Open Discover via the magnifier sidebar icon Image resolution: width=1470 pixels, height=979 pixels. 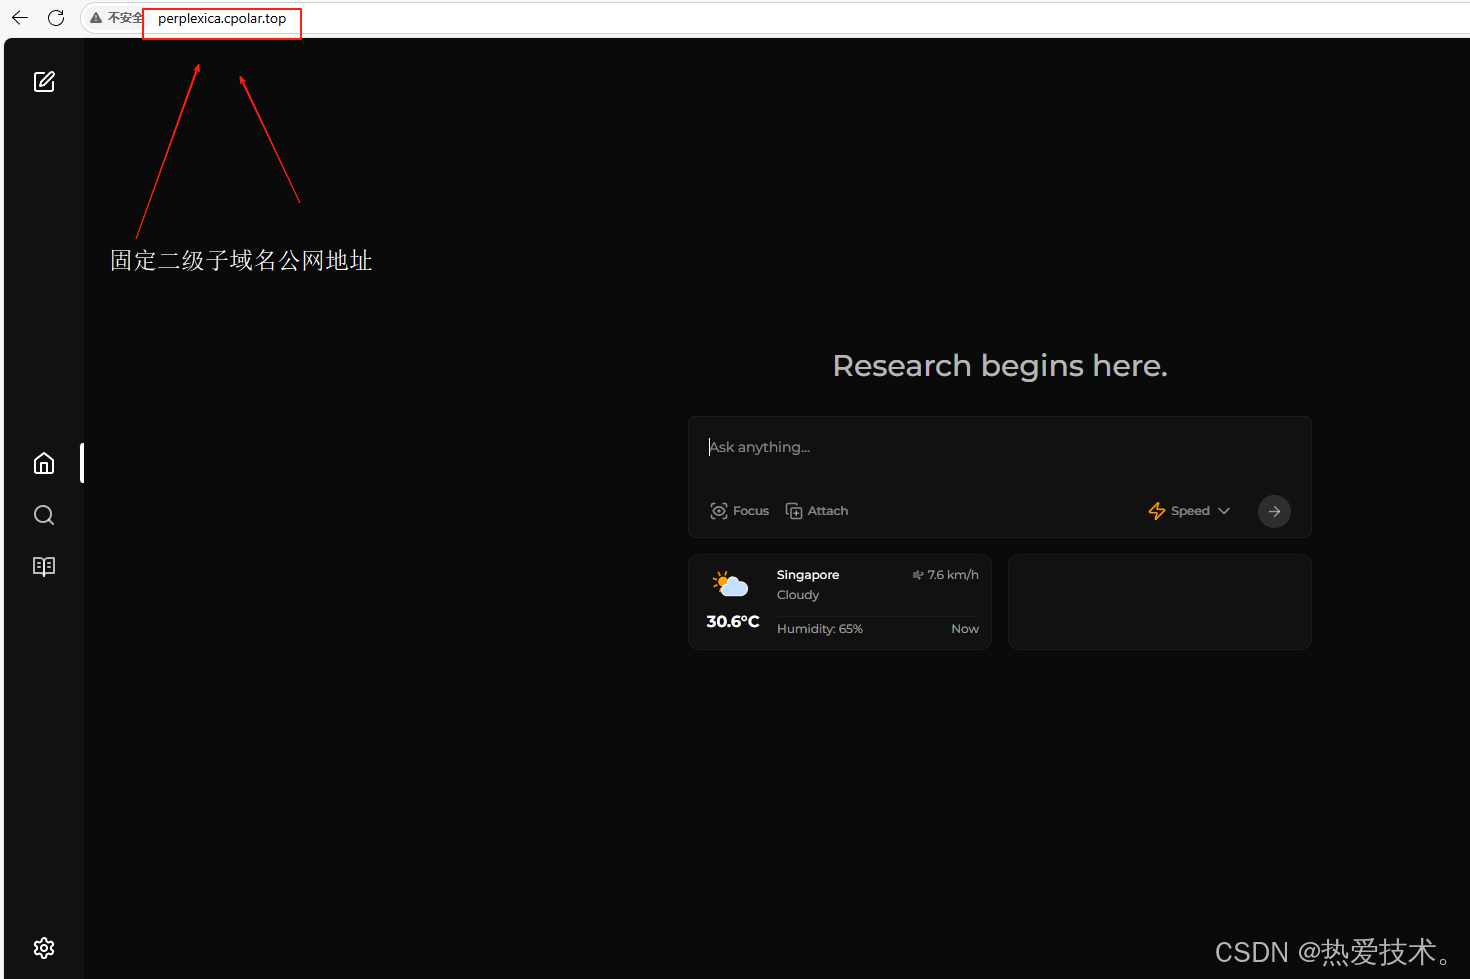[44, 515]
